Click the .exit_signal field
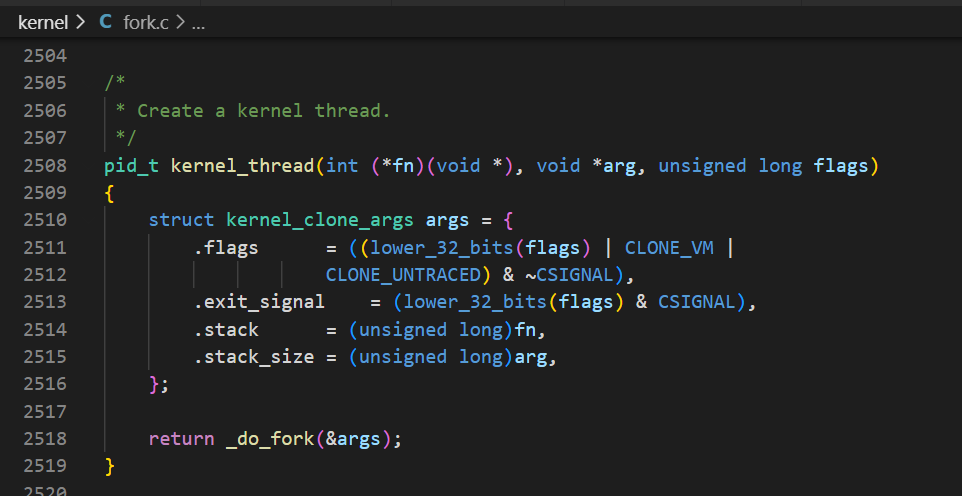The image size is (962, 496). pyautogui.click(x=259, y=302)
